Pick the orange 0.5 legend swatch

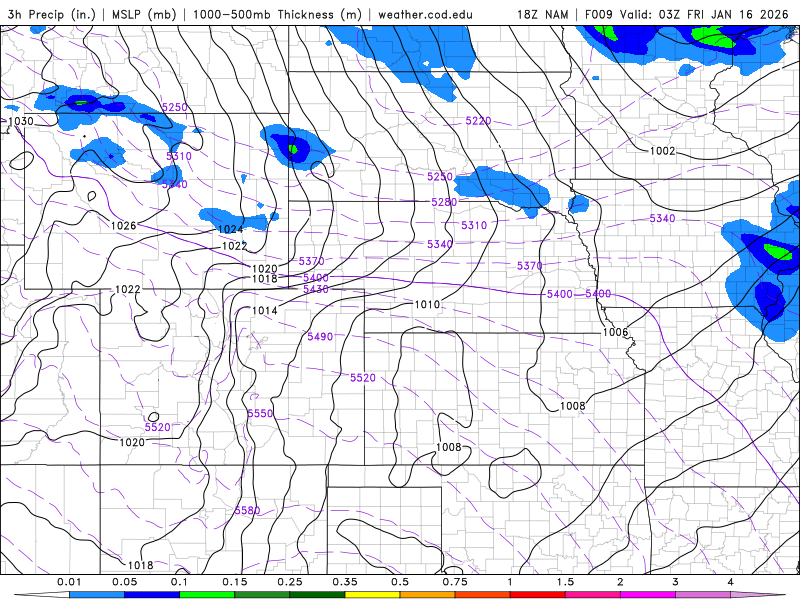coord(428,595)
